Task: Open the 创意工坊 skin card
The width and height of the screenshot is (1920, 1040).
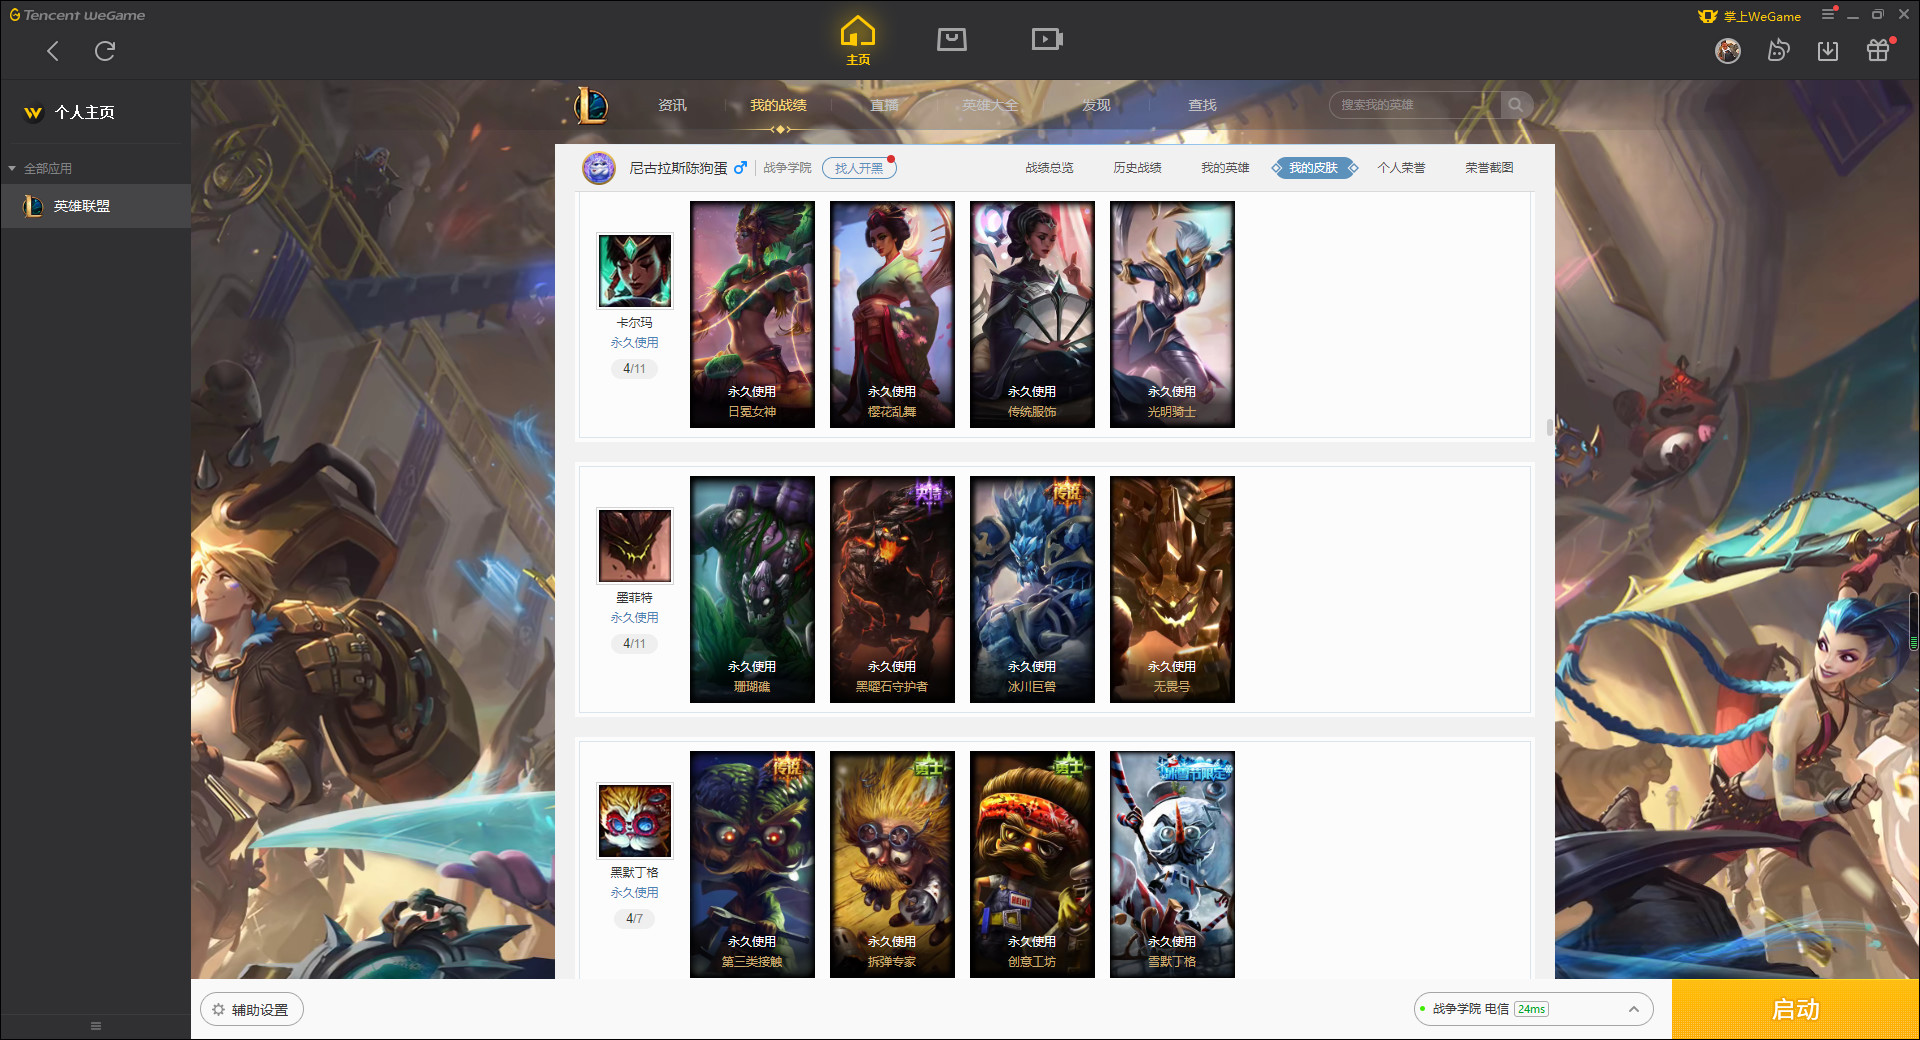Action: click(x=1032, y=864)
